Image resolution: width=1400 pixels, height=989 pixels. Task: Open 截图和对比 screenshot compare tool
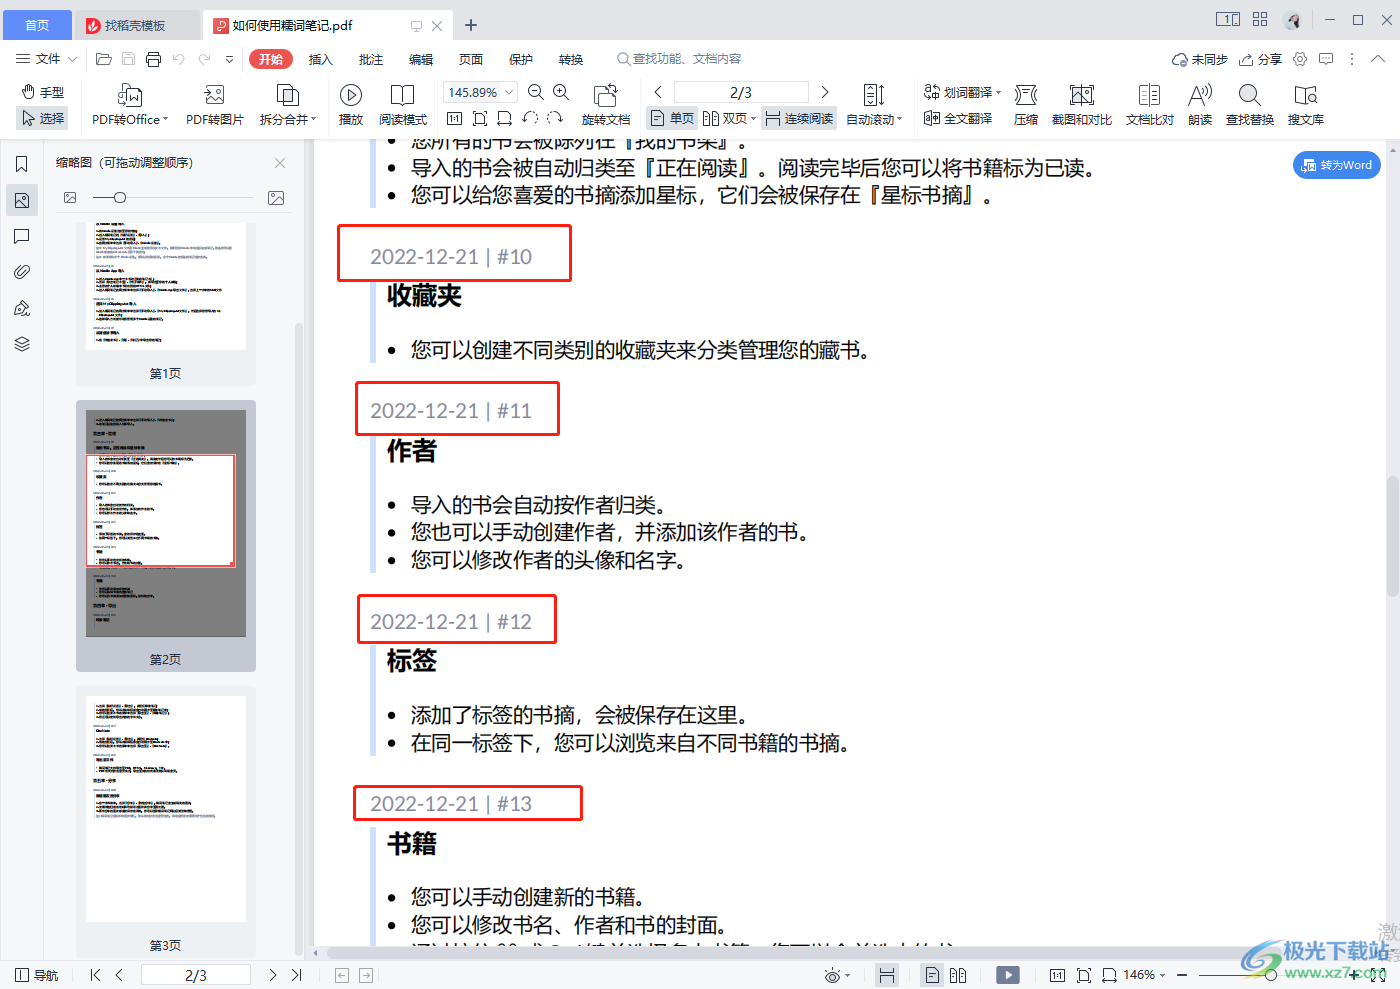(1082, 105)
